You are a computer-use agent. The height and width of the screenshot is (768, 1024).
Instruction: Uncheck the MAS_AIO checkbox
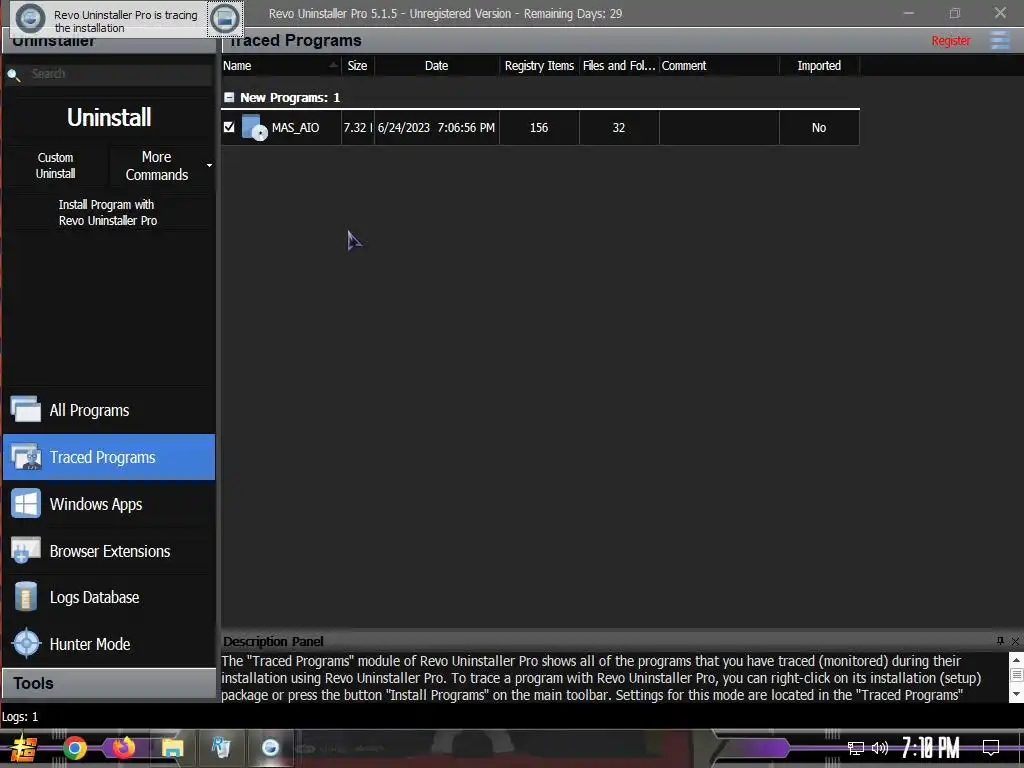229,127
